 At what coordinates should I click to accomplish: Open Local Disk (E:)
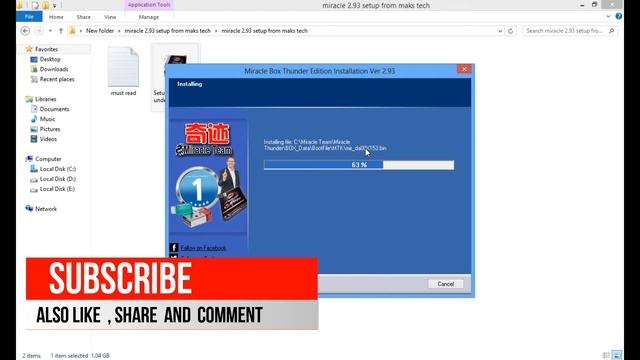coord(57,189)
